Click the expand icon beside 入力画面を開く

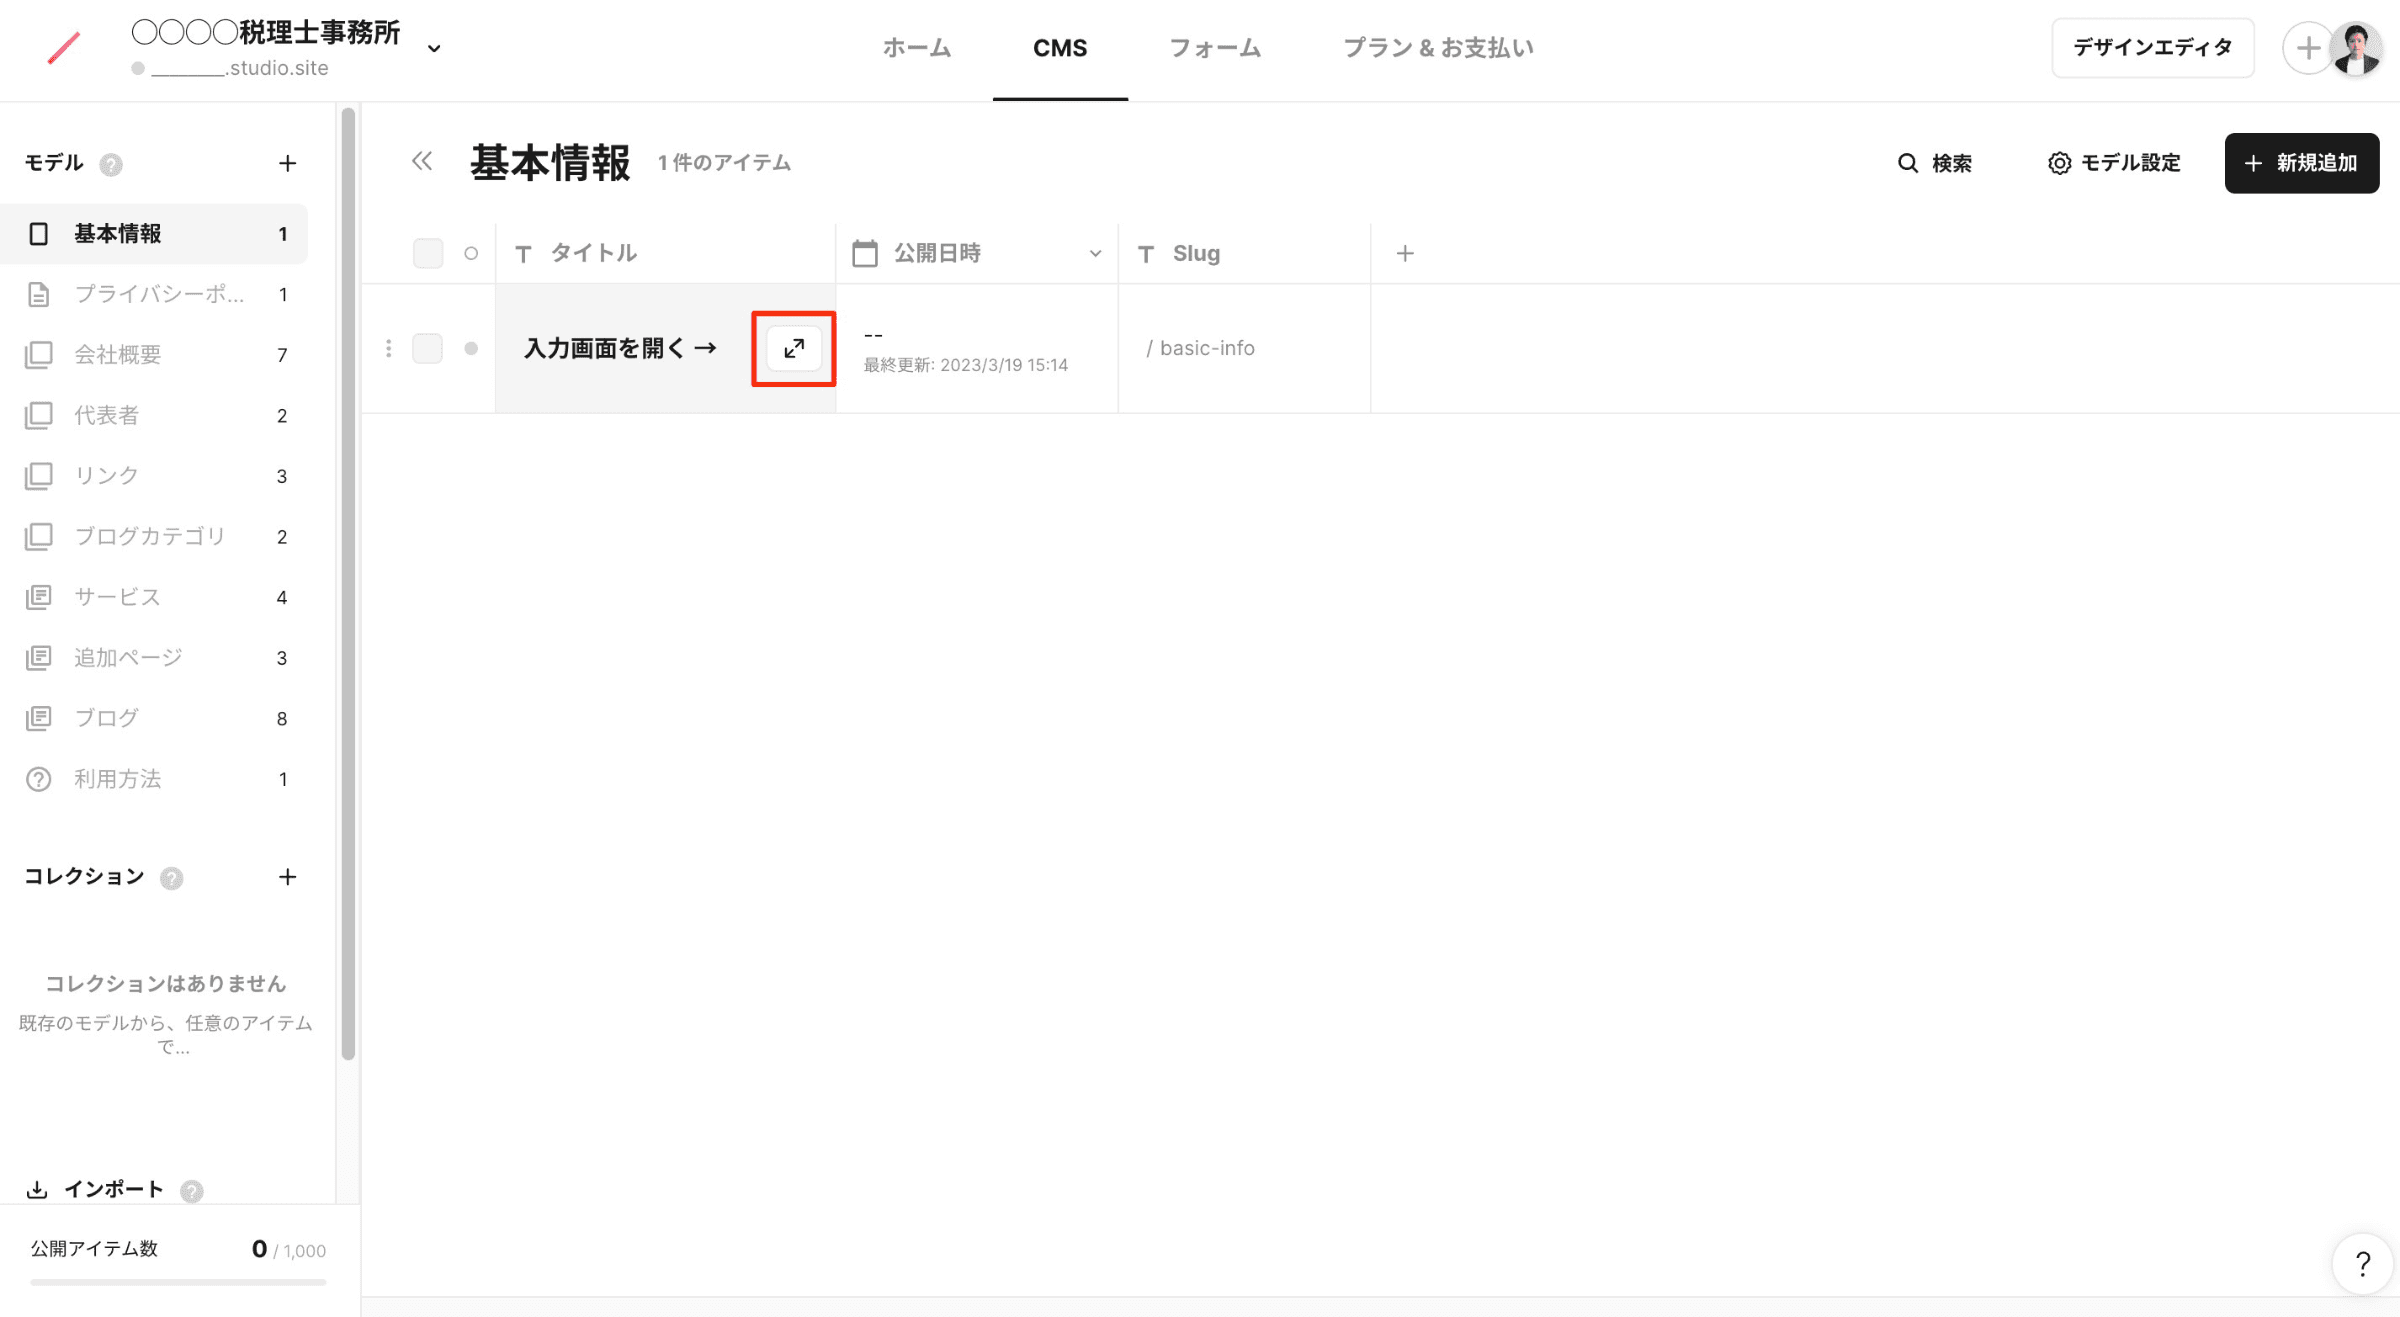click(793, 348)
